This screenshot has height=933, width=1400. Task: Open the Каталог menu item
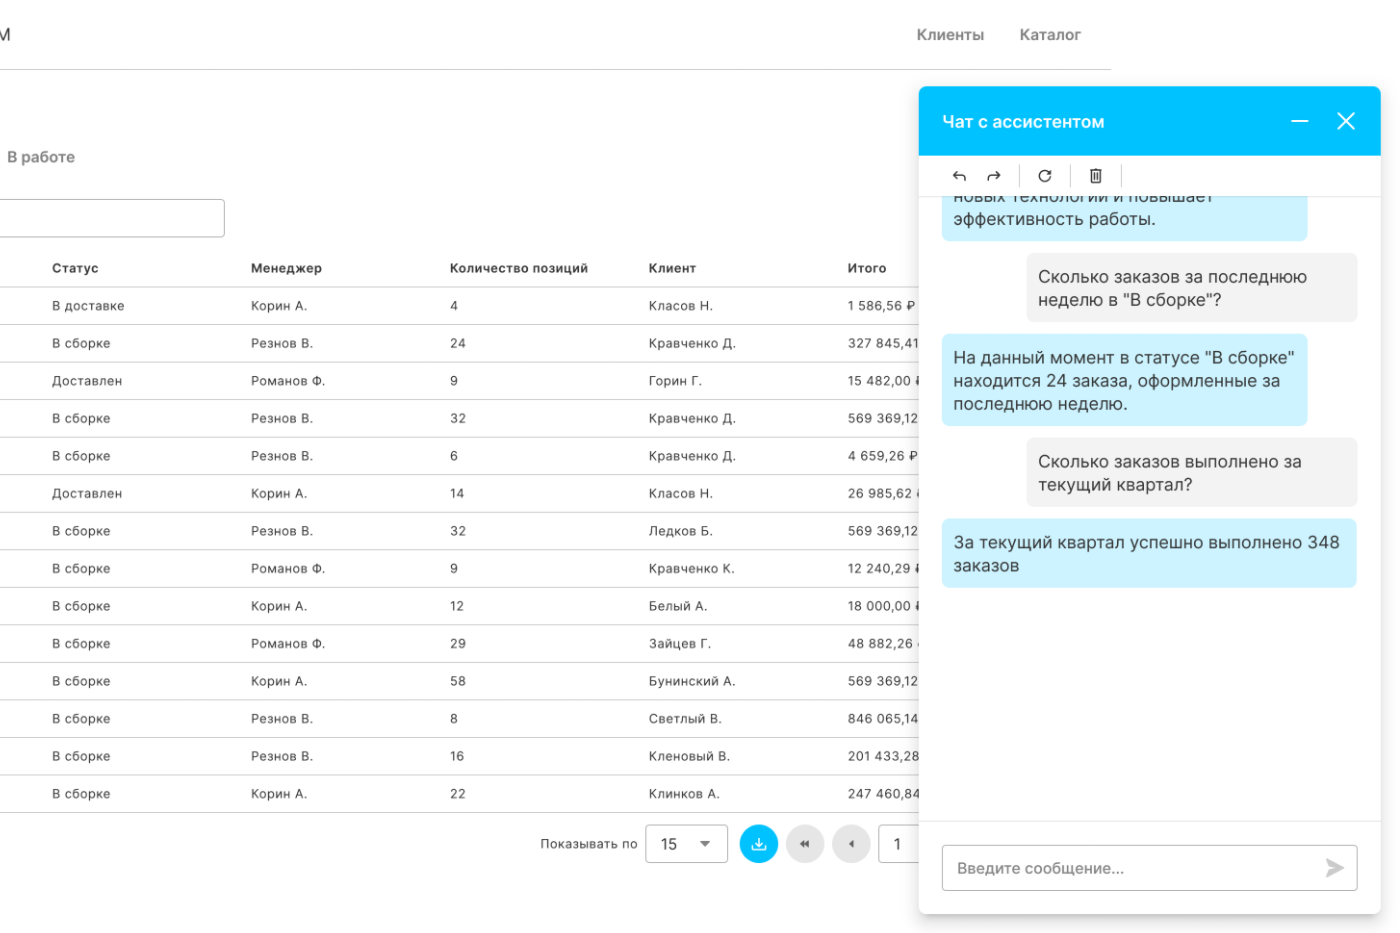click(x=1050, y=35)
